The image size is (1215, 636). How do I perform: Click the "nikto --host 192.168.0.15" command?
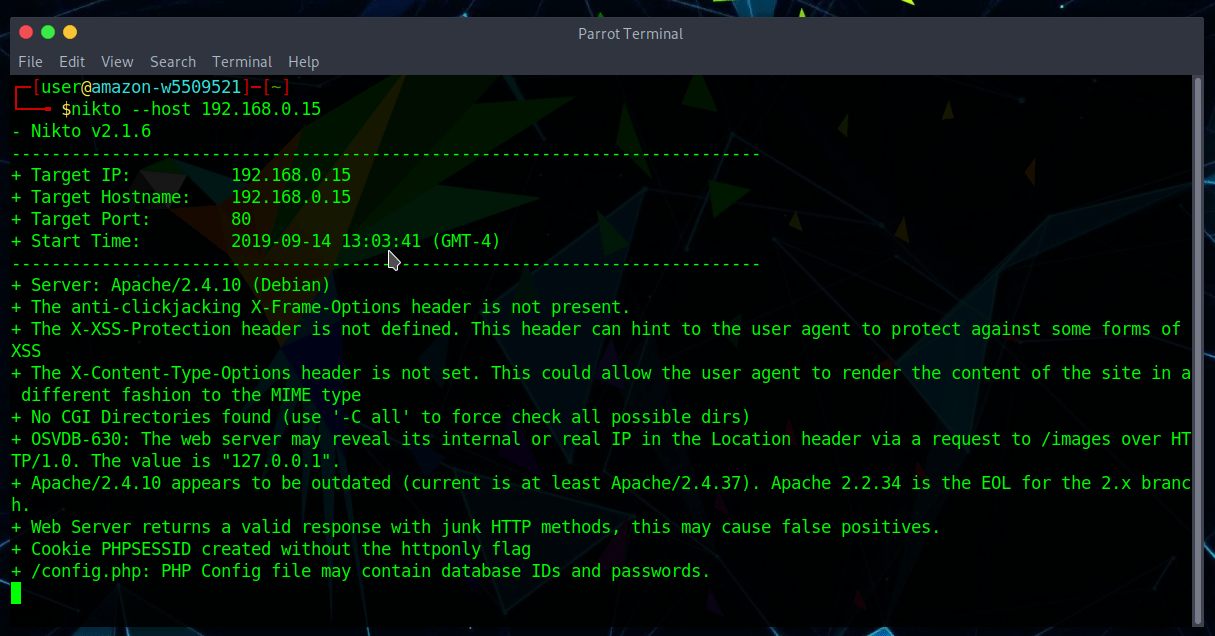pos(196,109)
